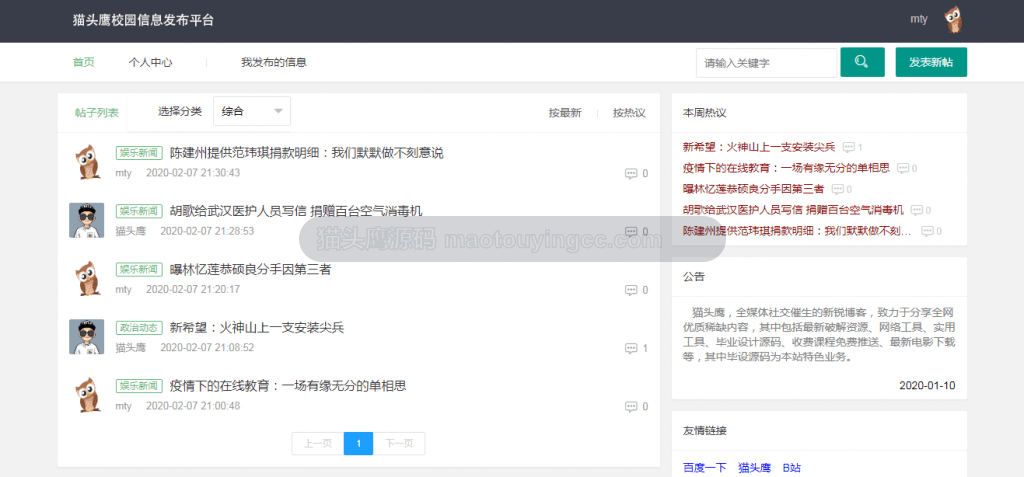Open hot topic 新希望：火神山上一支安装尖兵

point(759,147)
